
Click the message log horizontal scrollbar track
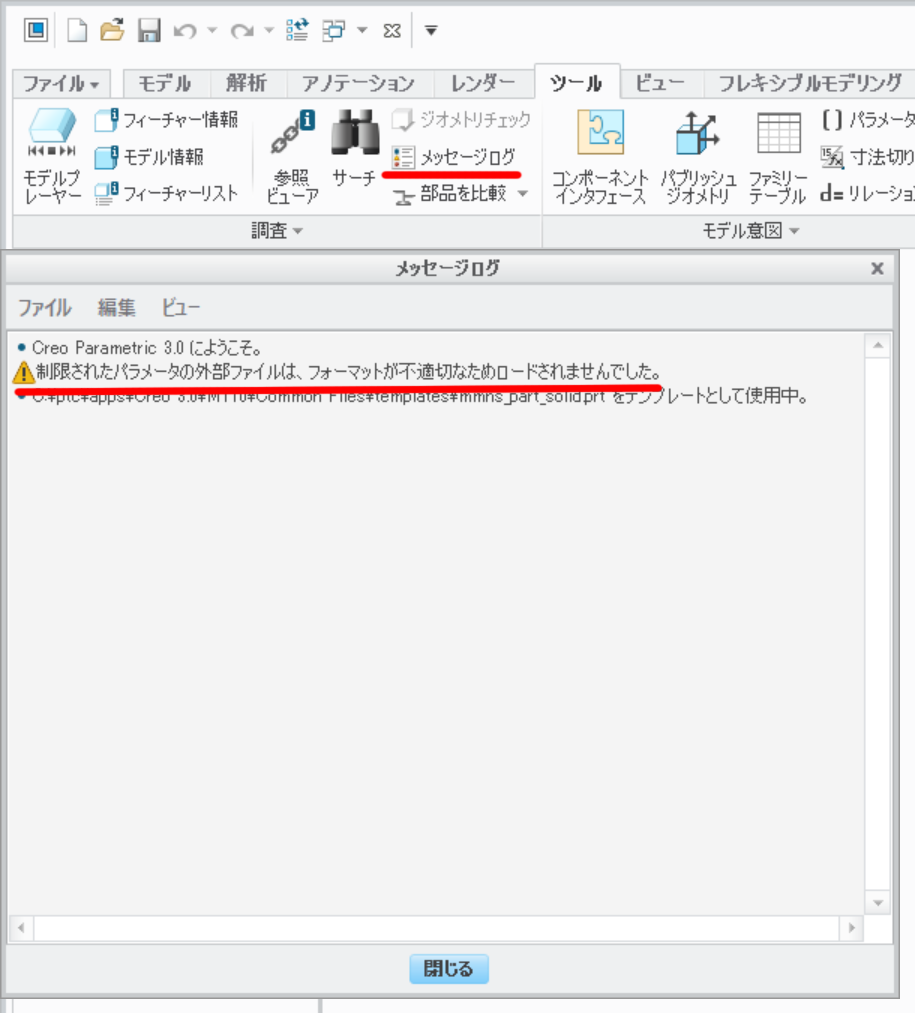coord(436,928)
